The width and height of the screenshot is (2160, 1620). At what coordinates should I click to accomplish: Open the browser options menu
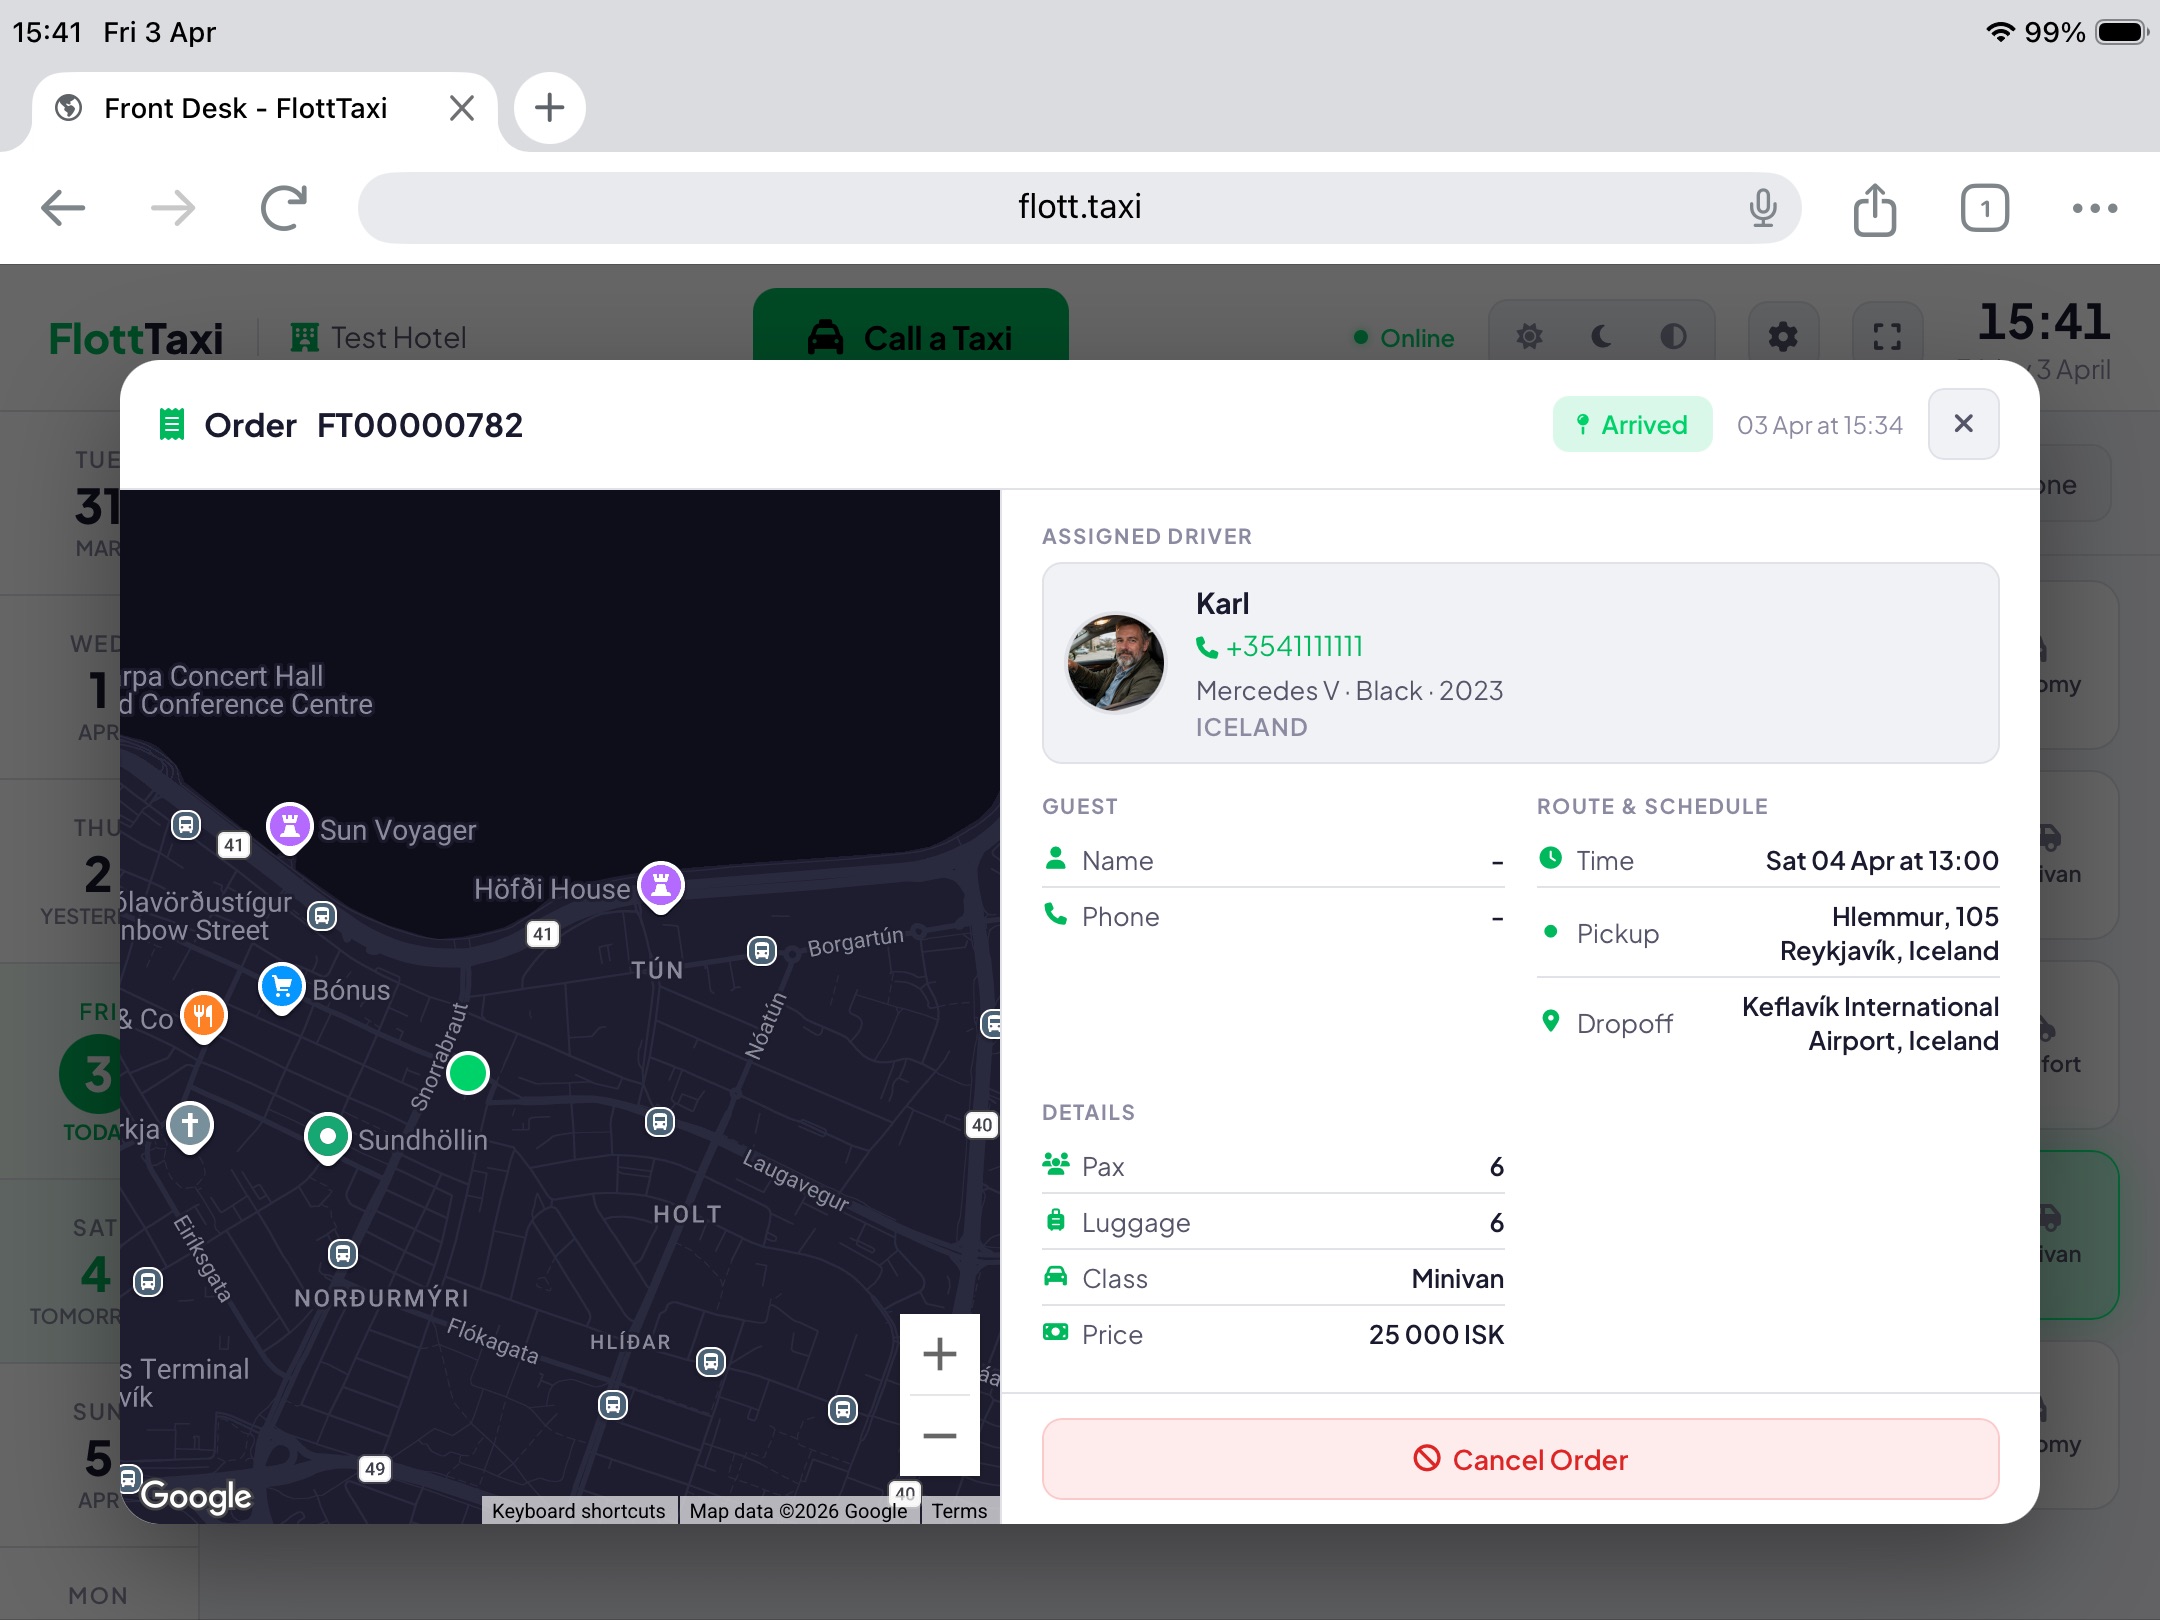(x=2095, y=208)
